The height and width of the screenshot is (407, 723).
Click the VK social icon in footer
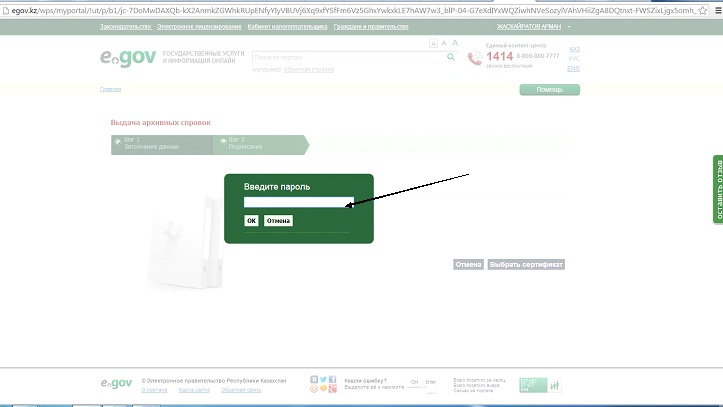pyautogui.click(x=314, y=380)
